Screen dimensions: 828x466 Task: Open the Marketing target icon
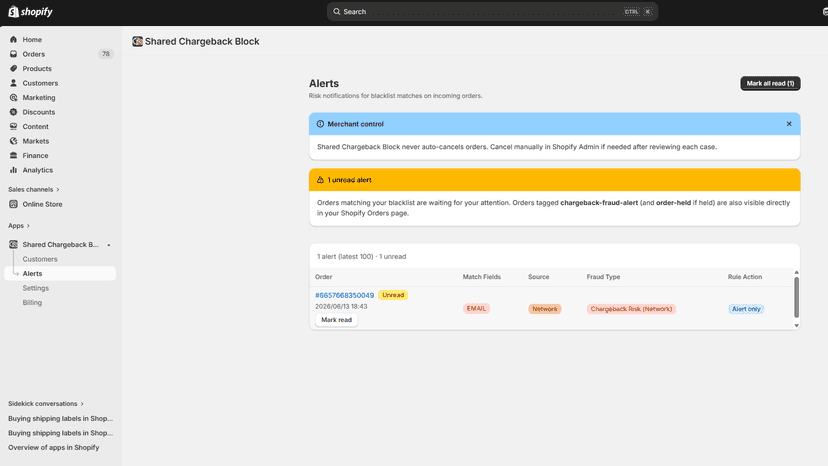13,98
